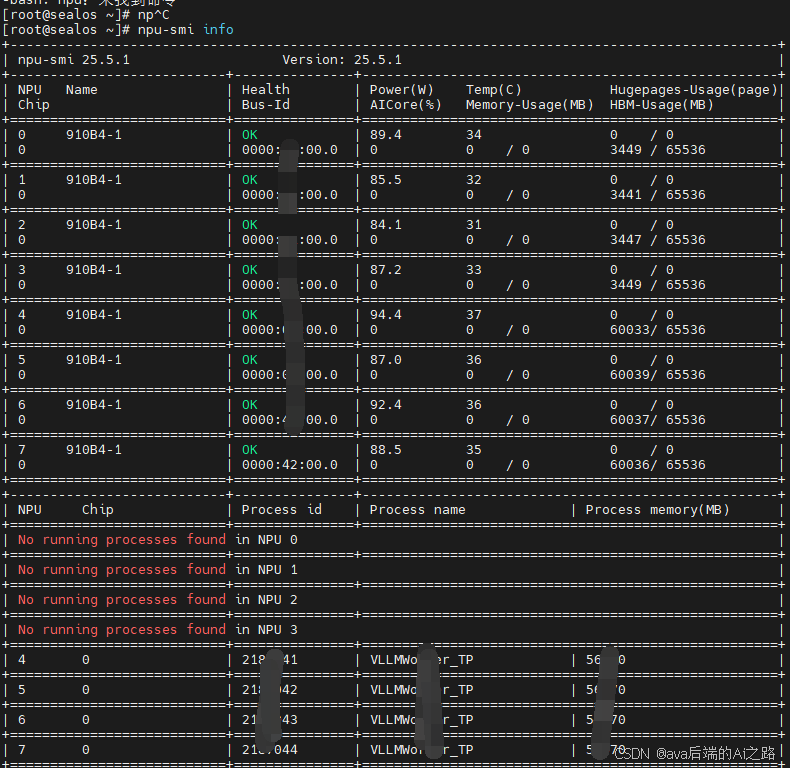Click power value 89.4 for NPU 0
The image size is (790, 768).
[385, 135]
